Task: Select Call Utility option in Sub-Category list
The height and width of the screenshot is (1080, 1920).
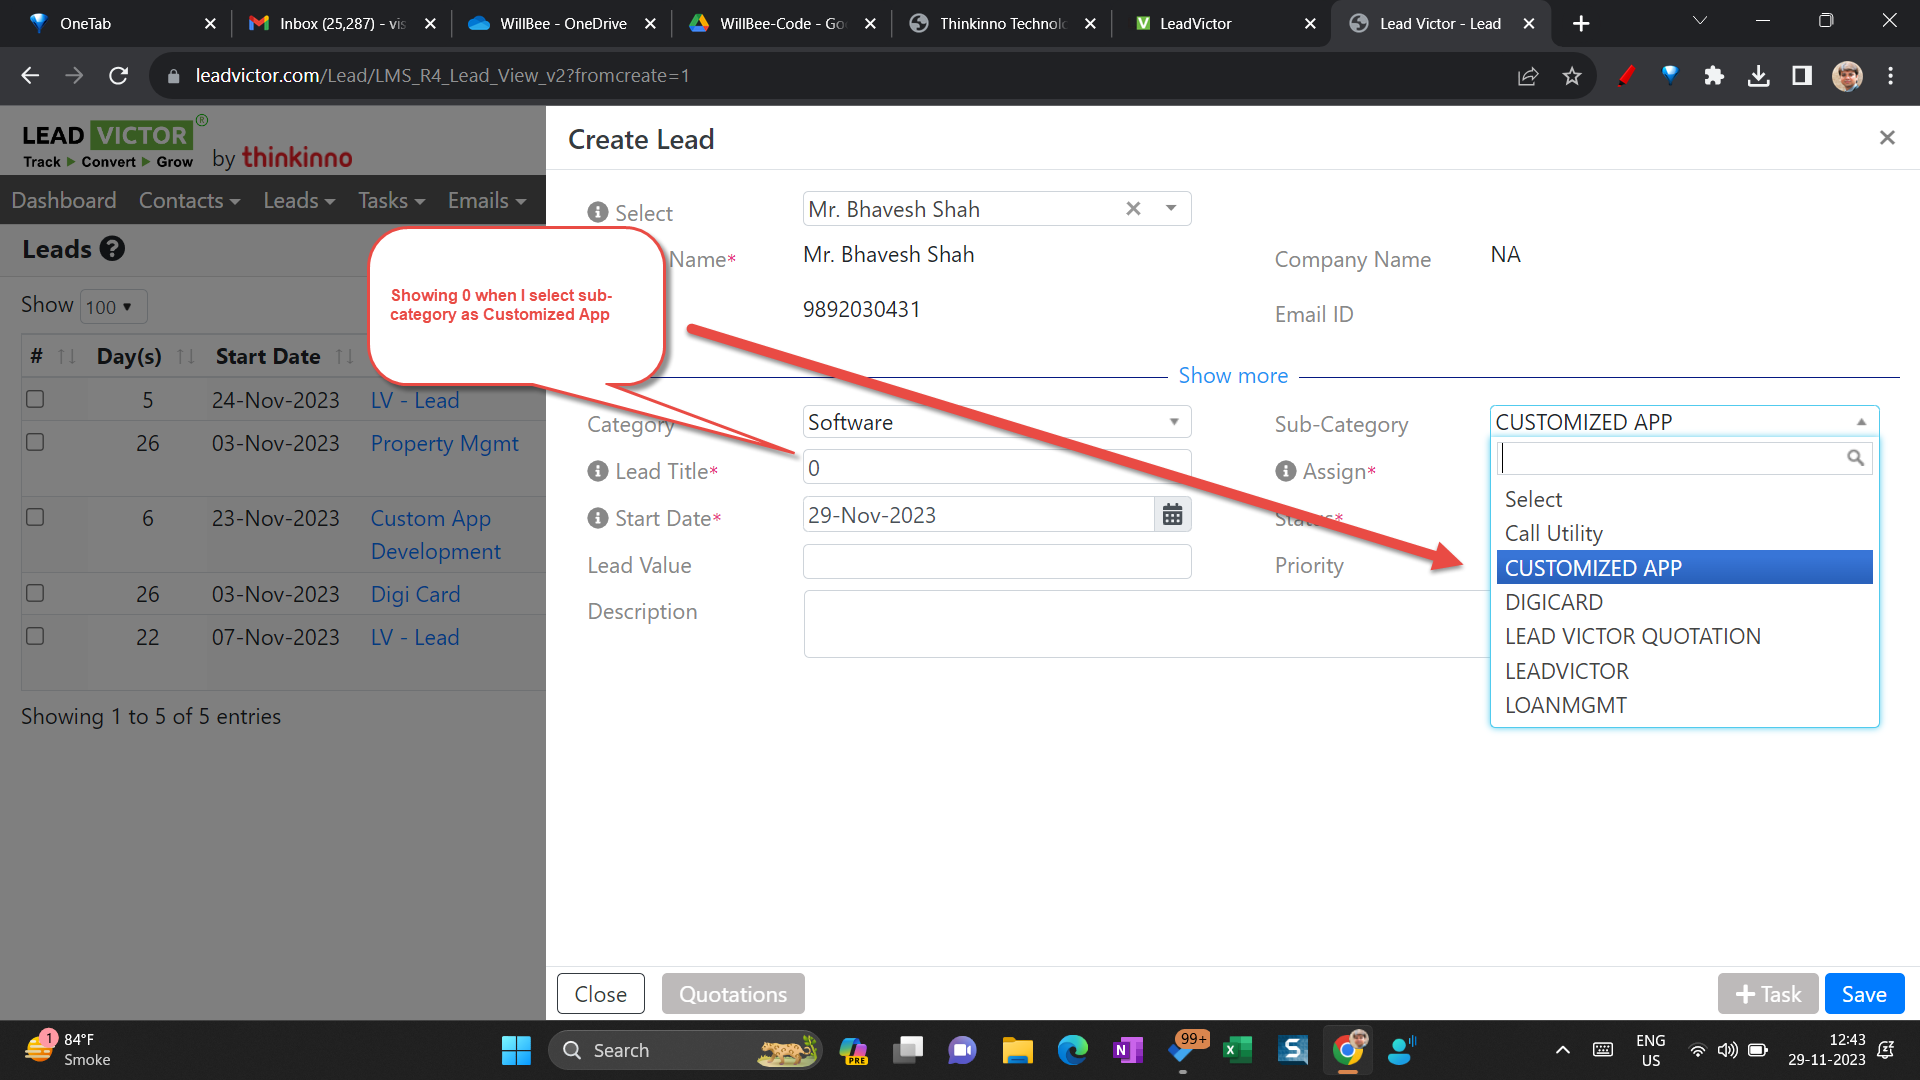Action: pos(1684,533)
